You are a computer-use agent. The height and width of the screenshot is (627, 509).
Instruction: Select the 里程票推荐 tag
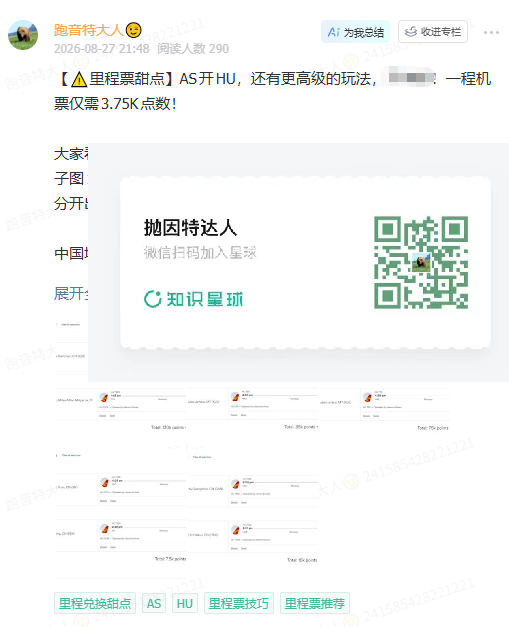[315, 603]
